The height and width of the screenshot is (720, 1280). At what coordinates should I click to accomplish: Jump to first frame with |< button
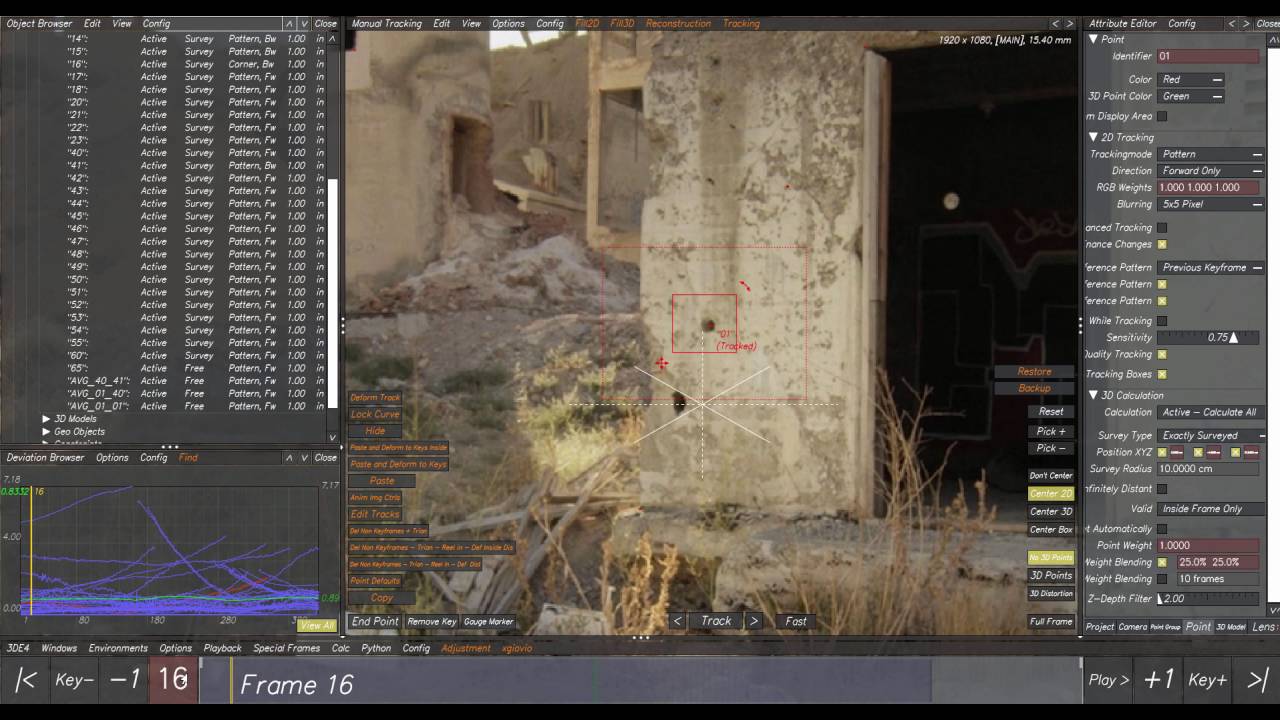pos(26,680)
